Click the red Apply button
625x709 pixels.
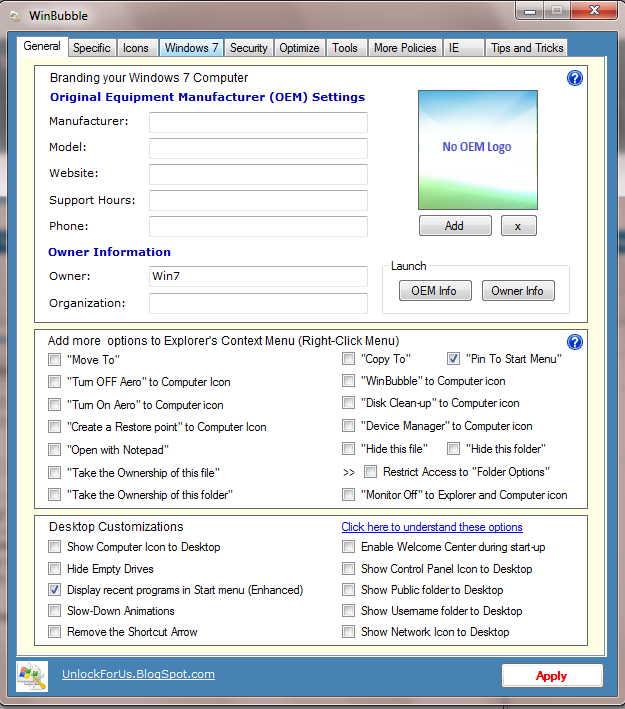coord(552,676)
